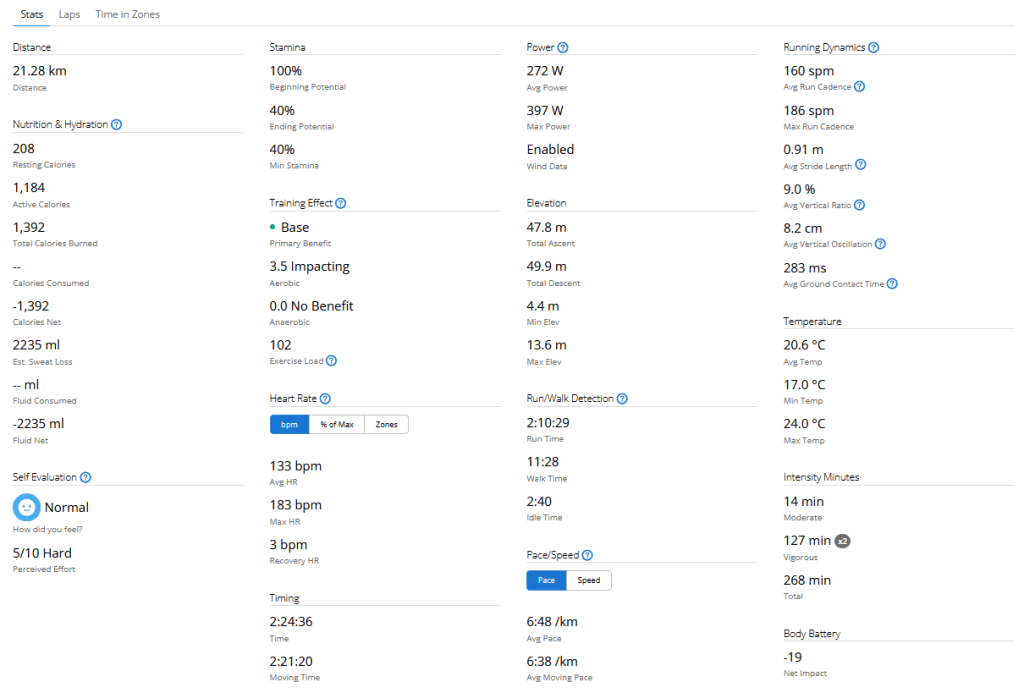Click the Normal smiley face icon

tap(27, 507)
